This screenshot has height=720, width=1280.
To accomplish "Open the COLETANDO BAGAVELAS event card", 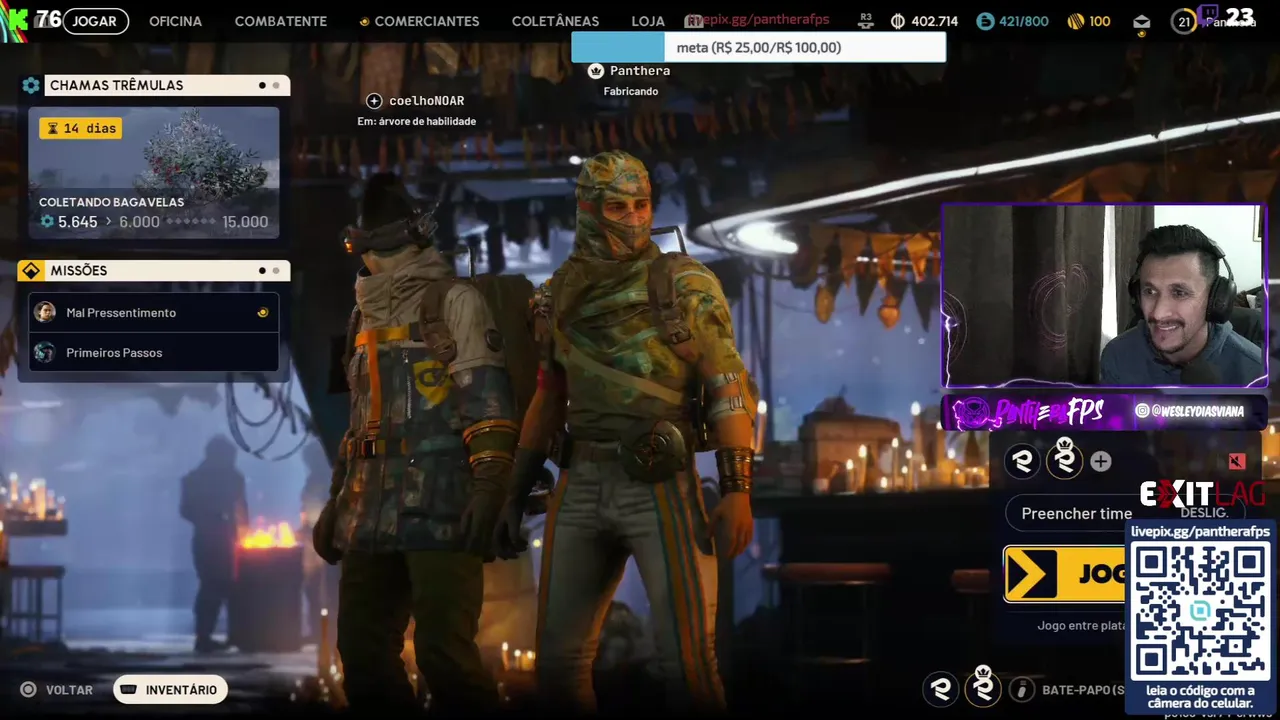I will [154, 172].
